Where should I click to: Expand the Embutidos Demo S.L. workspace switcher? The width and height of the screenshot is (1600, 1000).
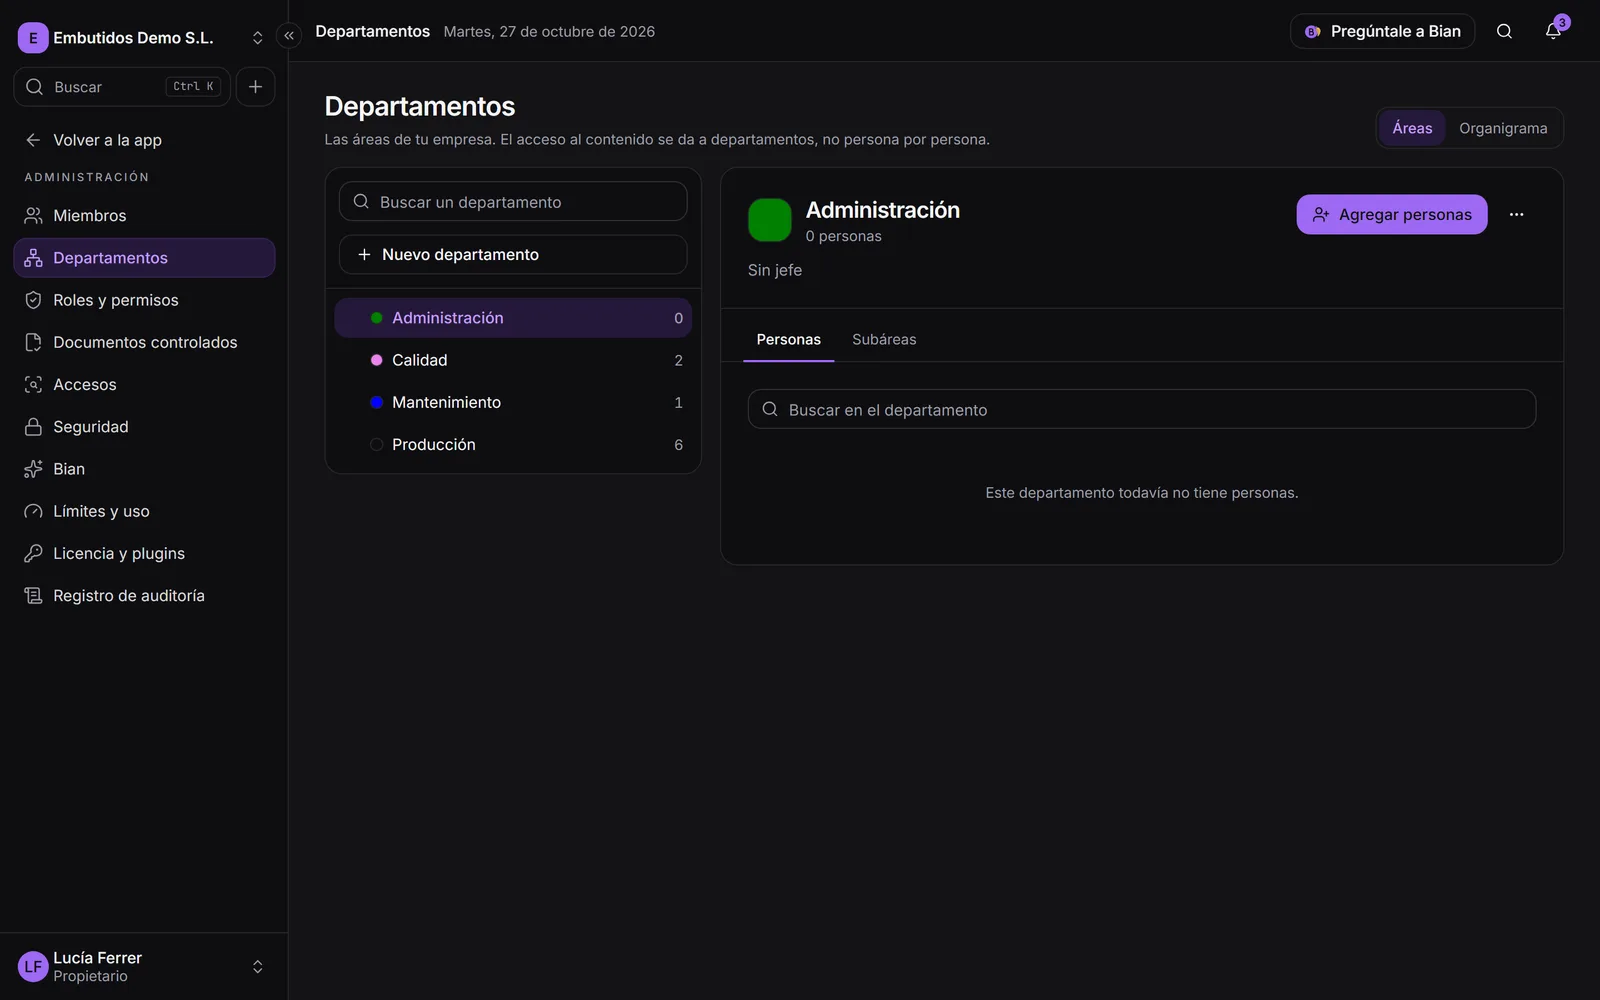(257, 38)
